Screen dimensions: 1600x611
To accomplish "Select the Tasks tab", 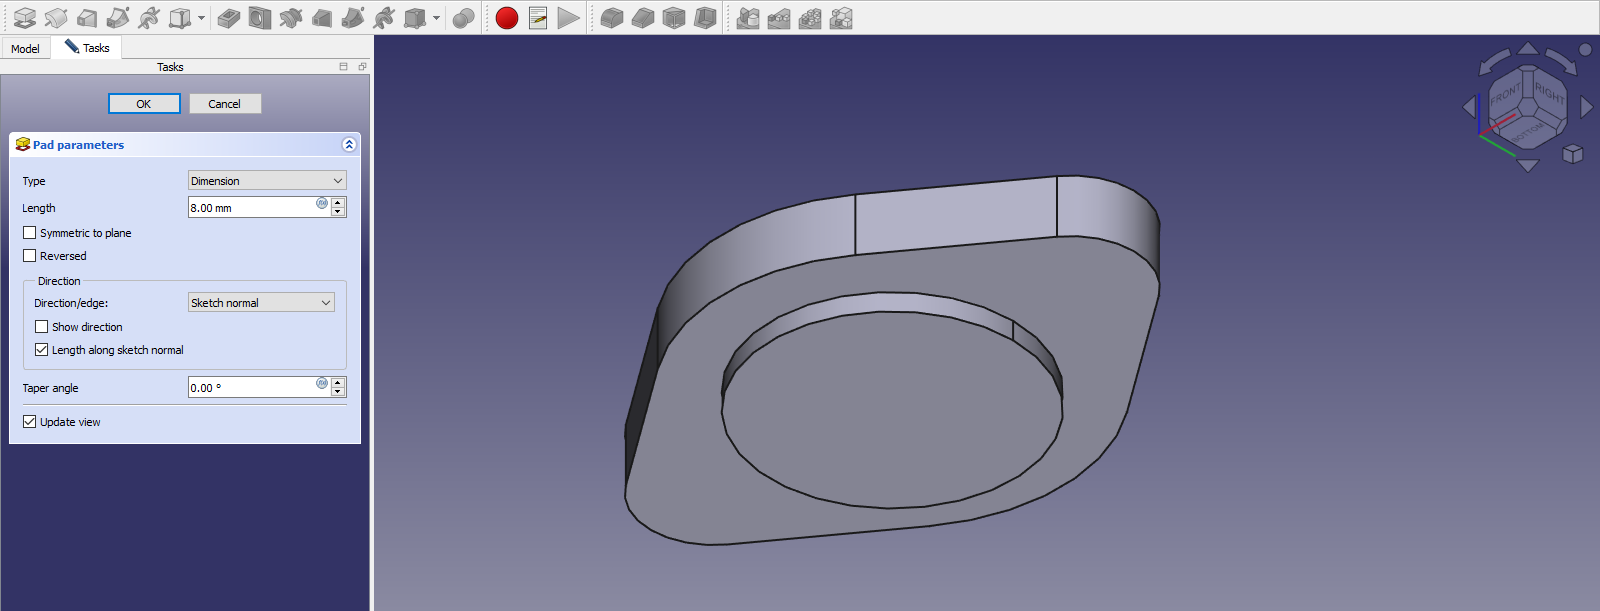I will [88, 48].
